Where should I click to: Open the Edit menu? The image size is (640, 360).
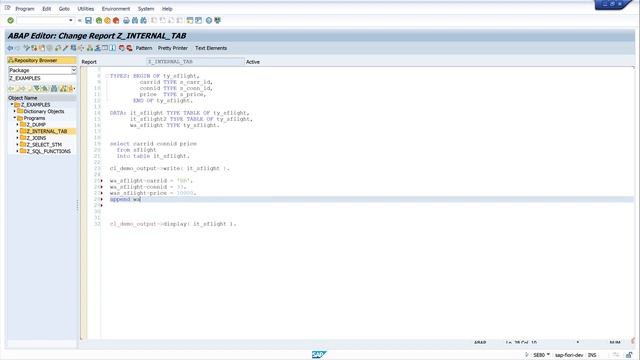pos(47,9)
